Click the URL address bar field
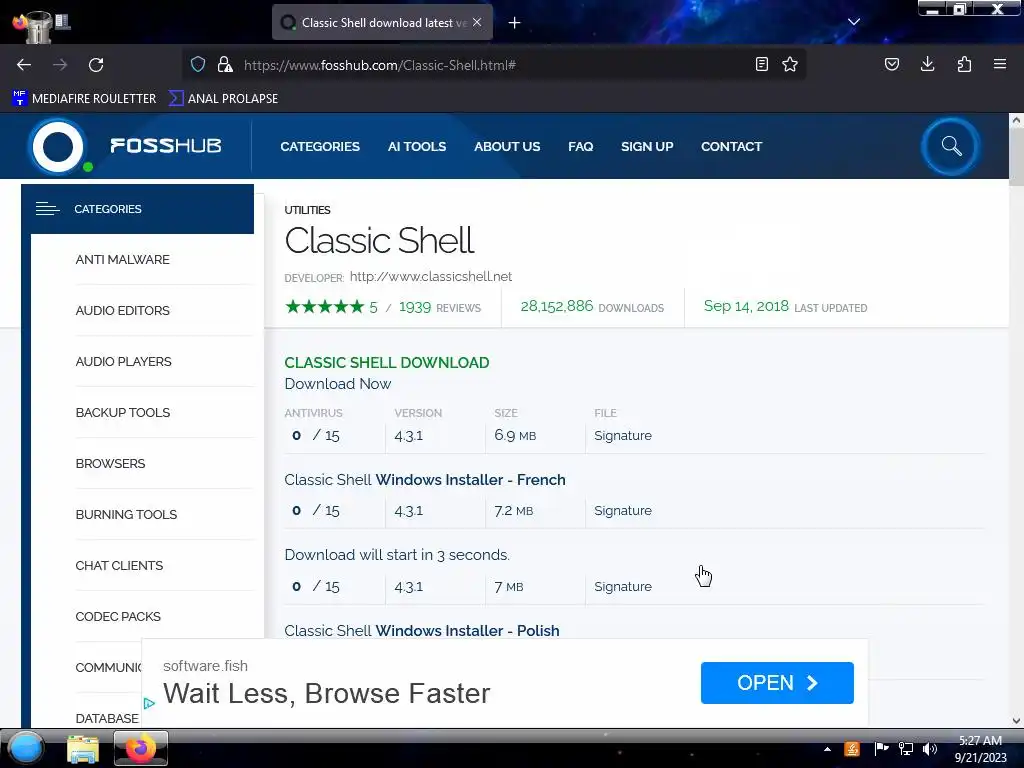Image resolution: width=1024 pixels, height=768 pixels. (x=496, y=65)
